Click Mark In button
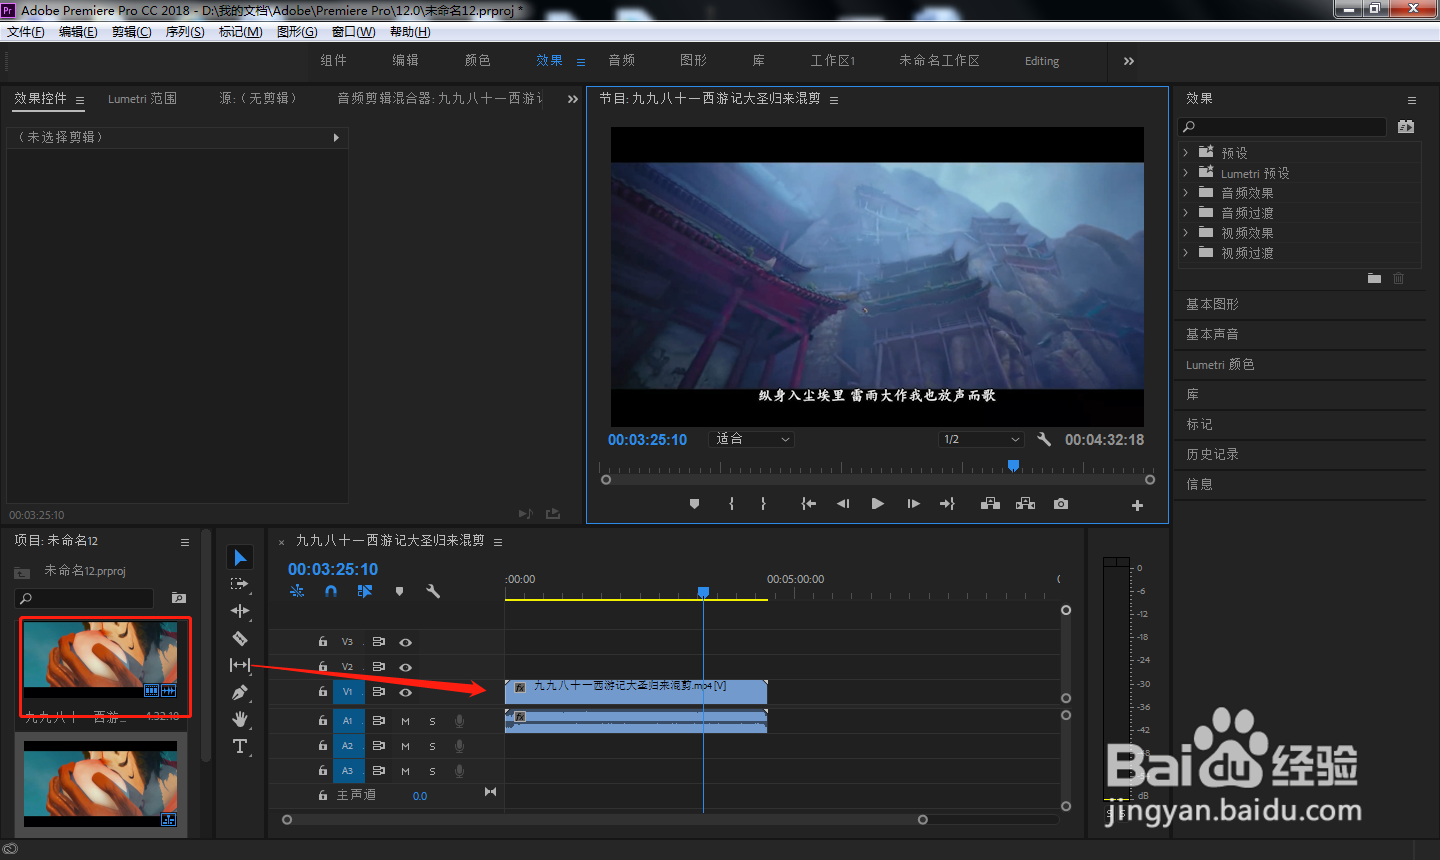 click(x=732, y=504)
